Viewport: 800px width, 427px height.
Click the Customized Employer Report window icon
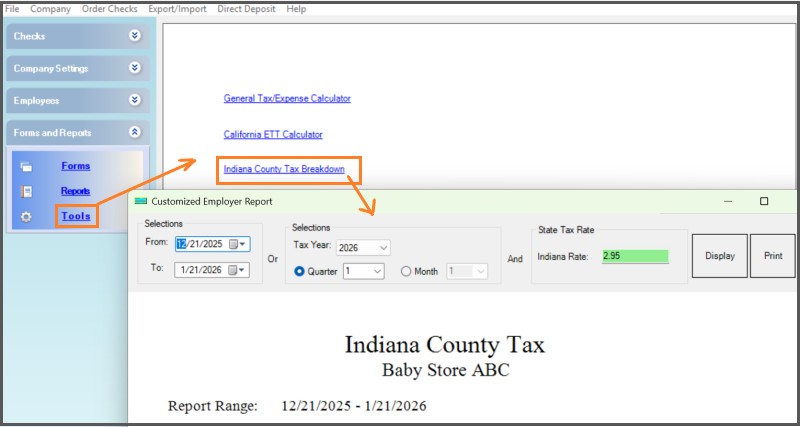pos(140,201)
